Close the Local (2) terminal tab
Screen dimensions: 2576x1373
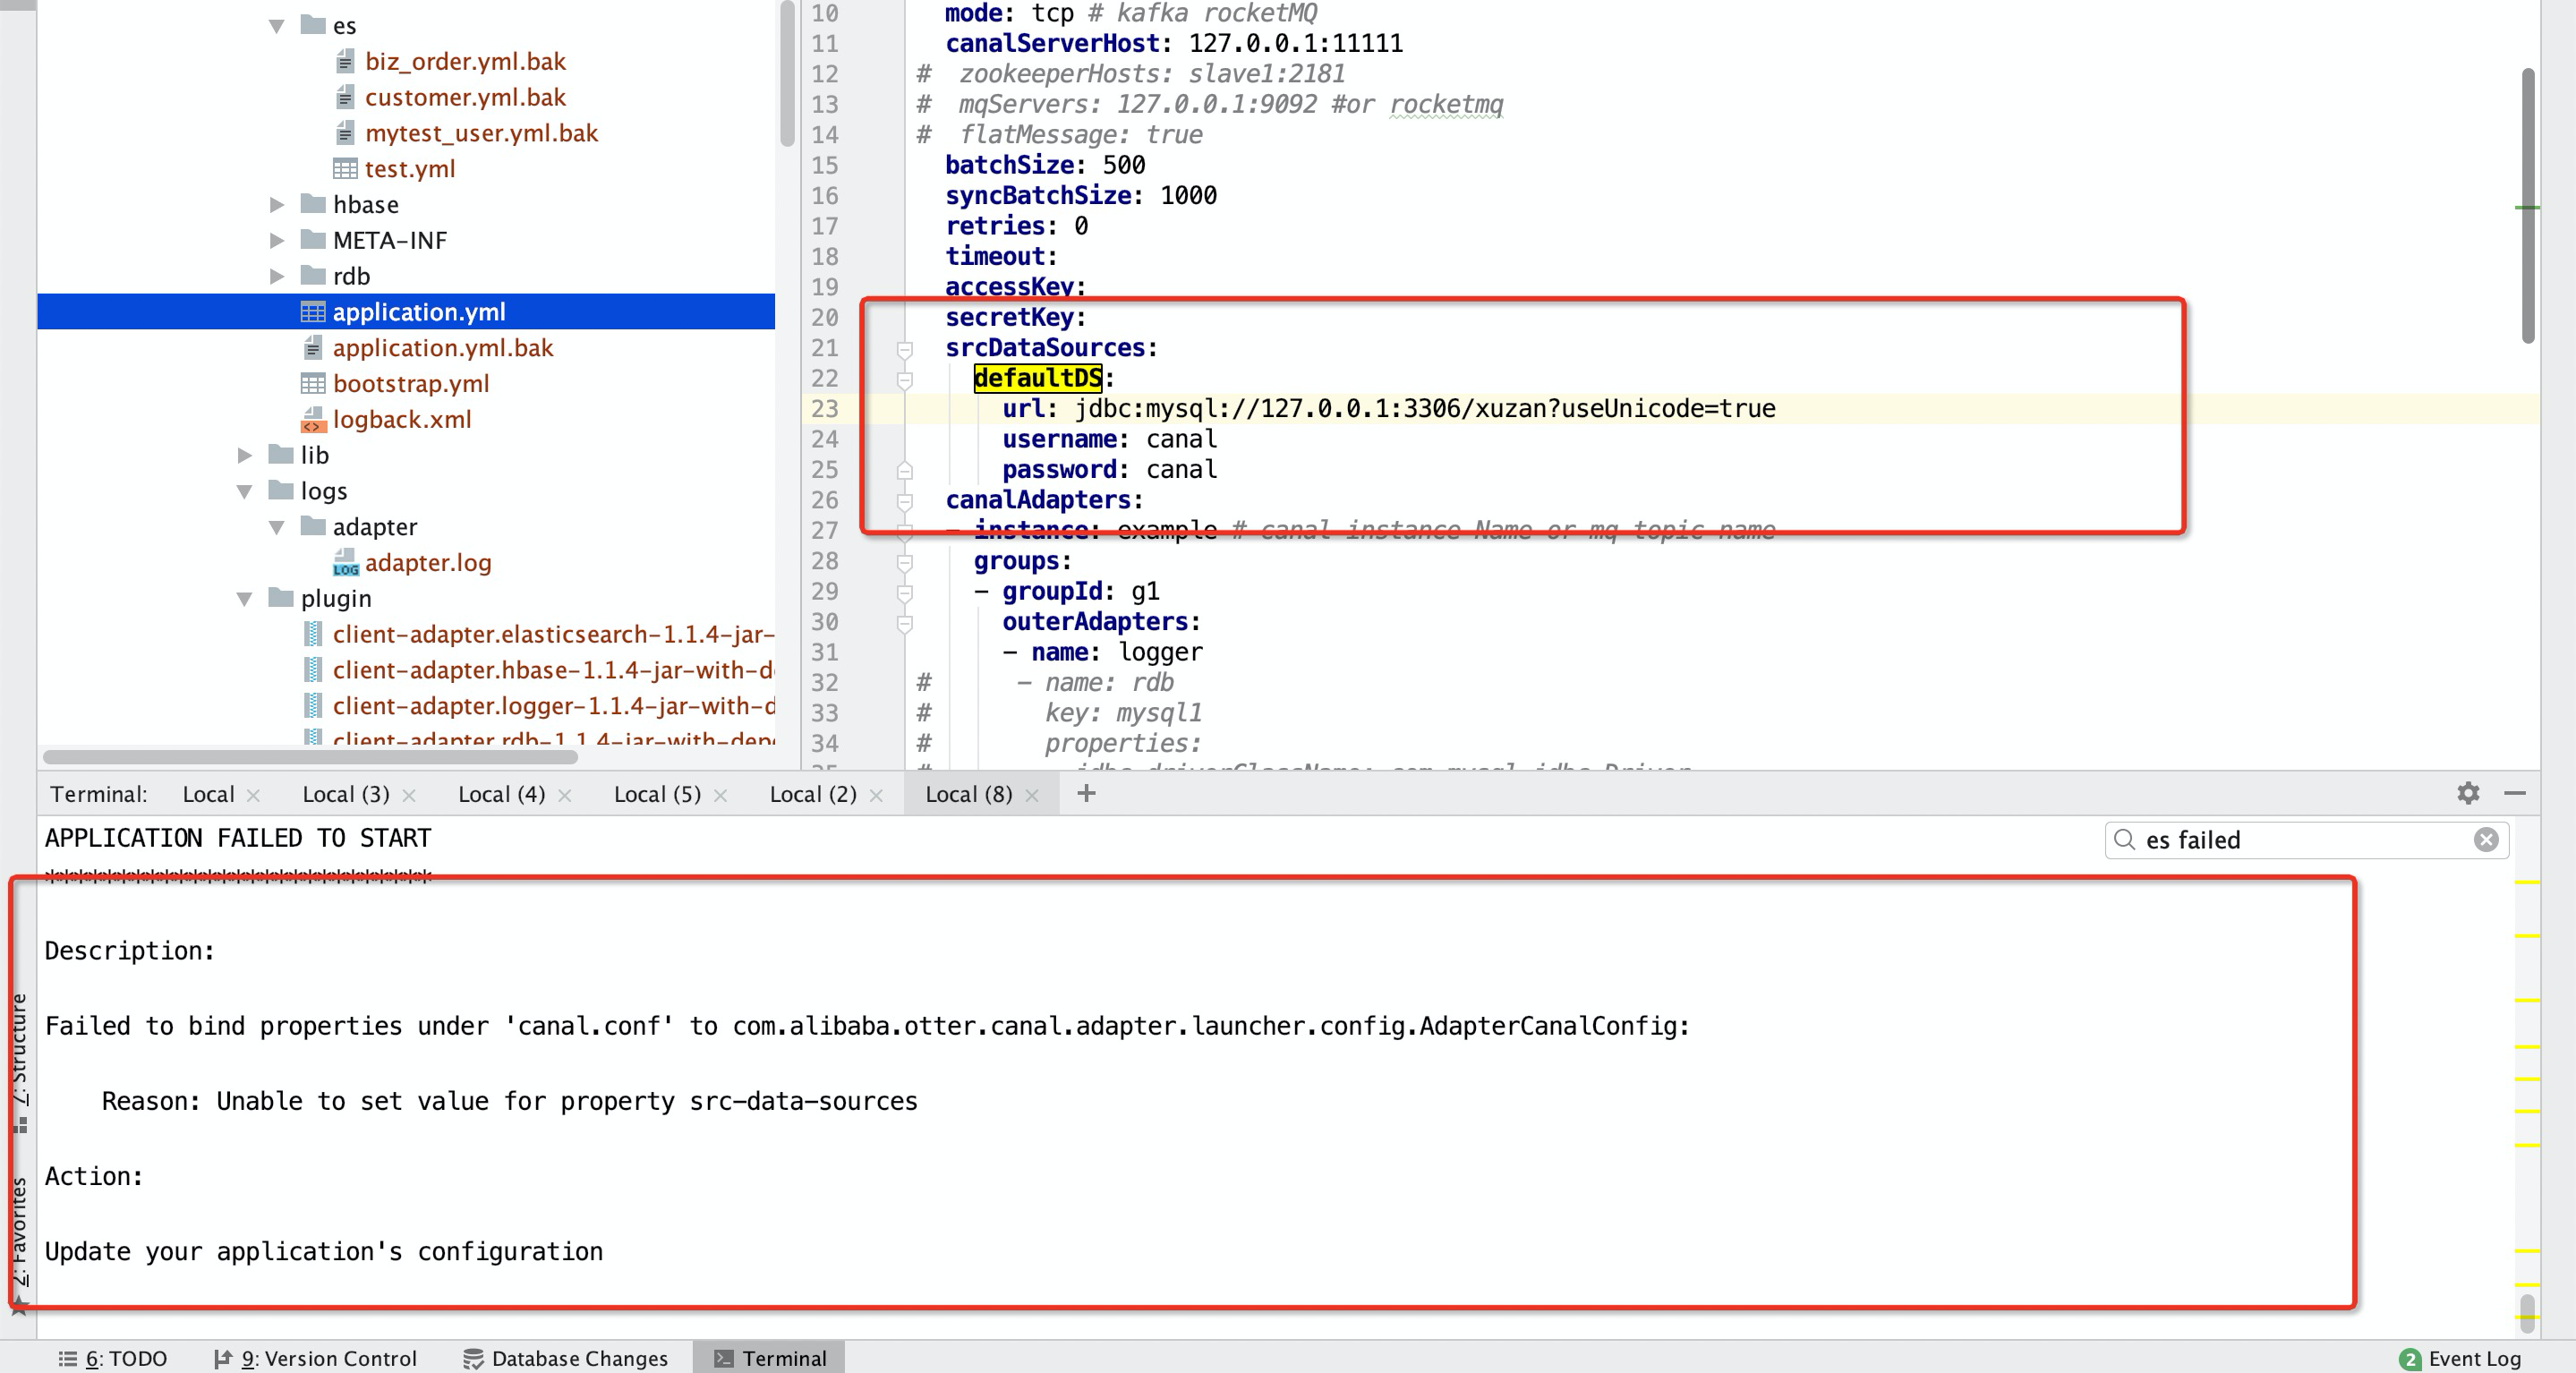[x=877, y=796]
